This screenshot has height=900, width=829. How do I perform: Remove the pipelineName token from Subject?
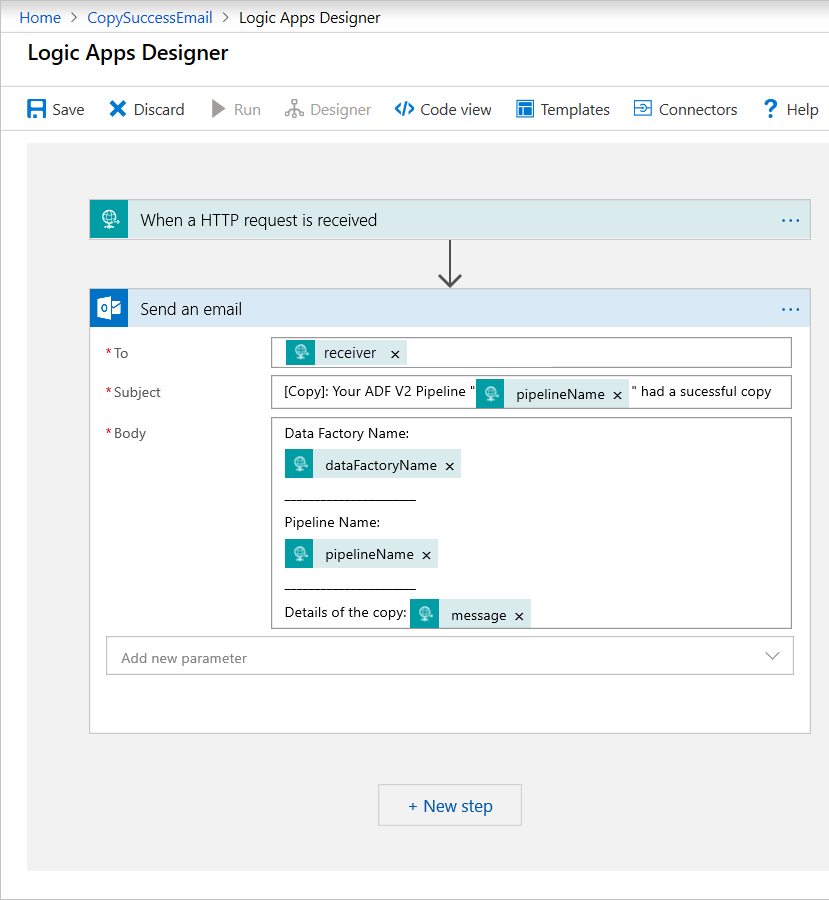[x=617, y=394]
